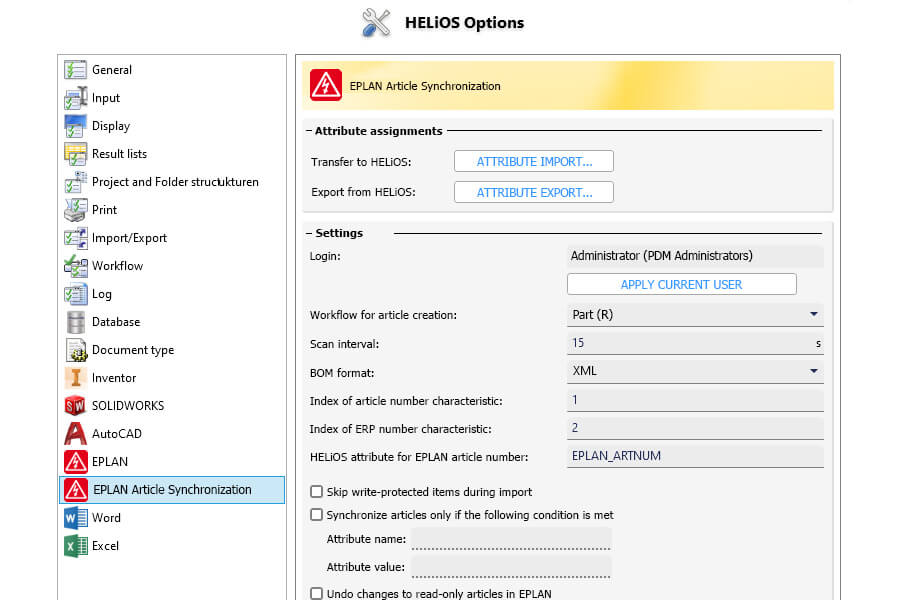Screen dimensions: 900x600
Task: Select Result lists in the sidebar
Action: click(119, 154)
